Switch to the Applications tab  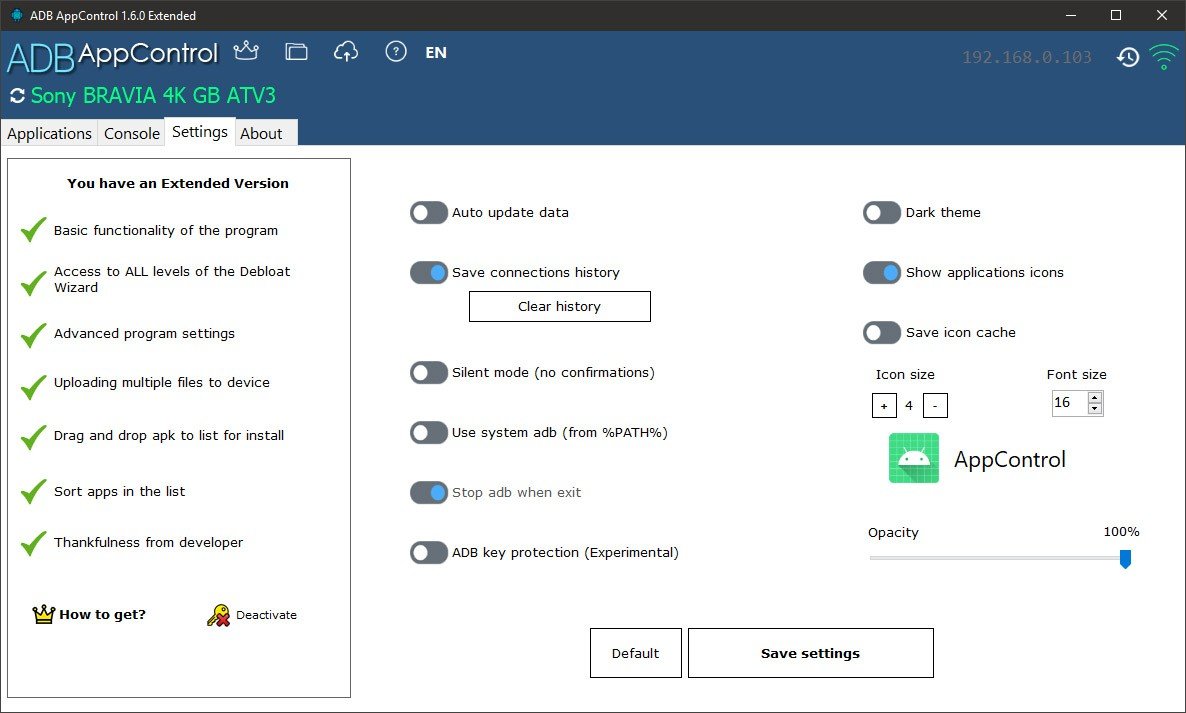(49, 133)
